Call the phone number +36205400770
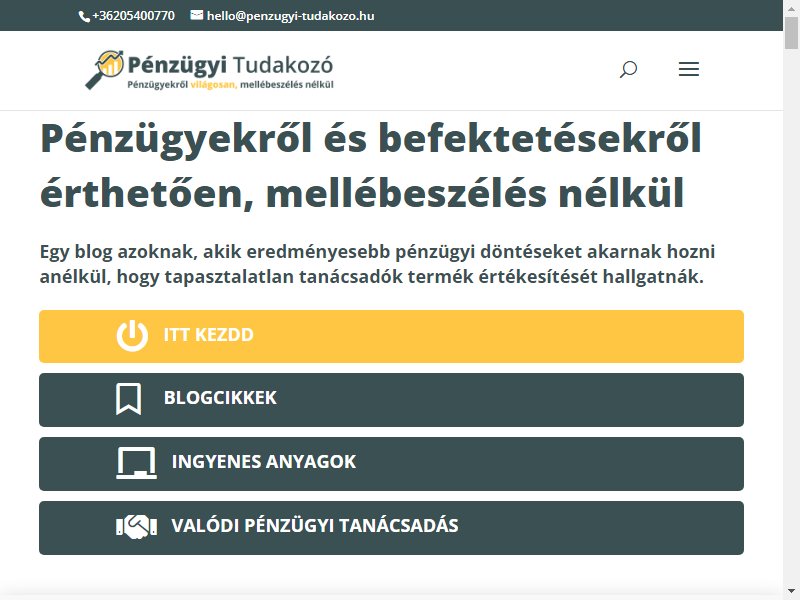The width and height of the screenshot is (800, 600). click(133, 16)
